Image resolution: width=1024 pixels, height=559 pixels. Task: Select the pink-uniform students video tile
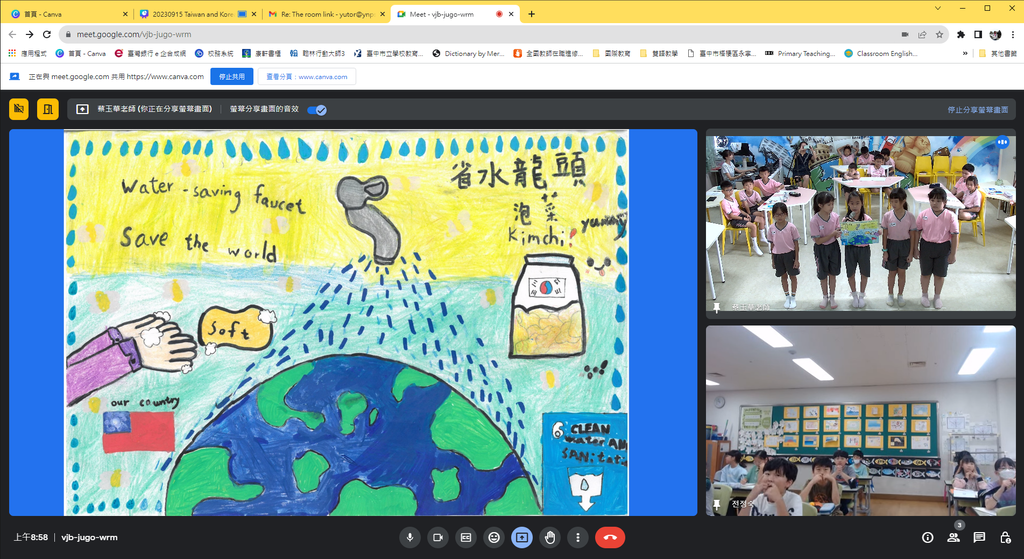861,223
